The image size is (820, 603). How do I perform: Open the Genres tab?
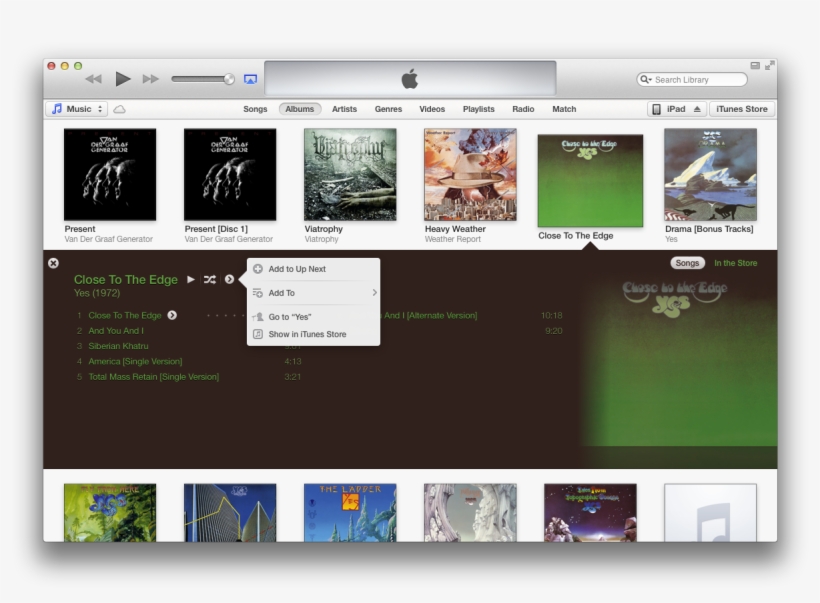(x=388, y=109)
